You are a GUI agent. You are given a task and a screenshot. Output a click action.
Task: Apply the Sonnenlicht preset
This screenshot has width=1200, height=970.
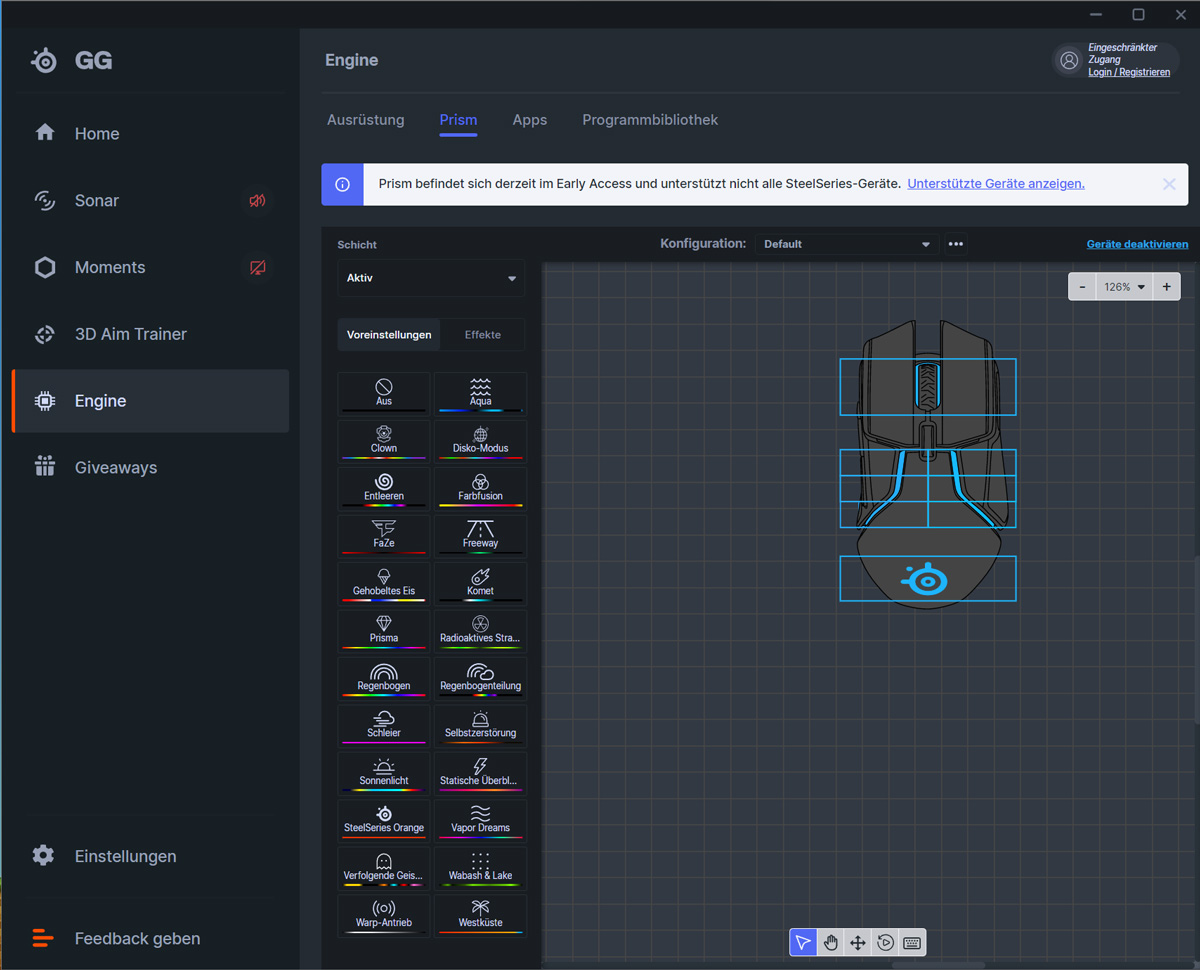(384, 773)
